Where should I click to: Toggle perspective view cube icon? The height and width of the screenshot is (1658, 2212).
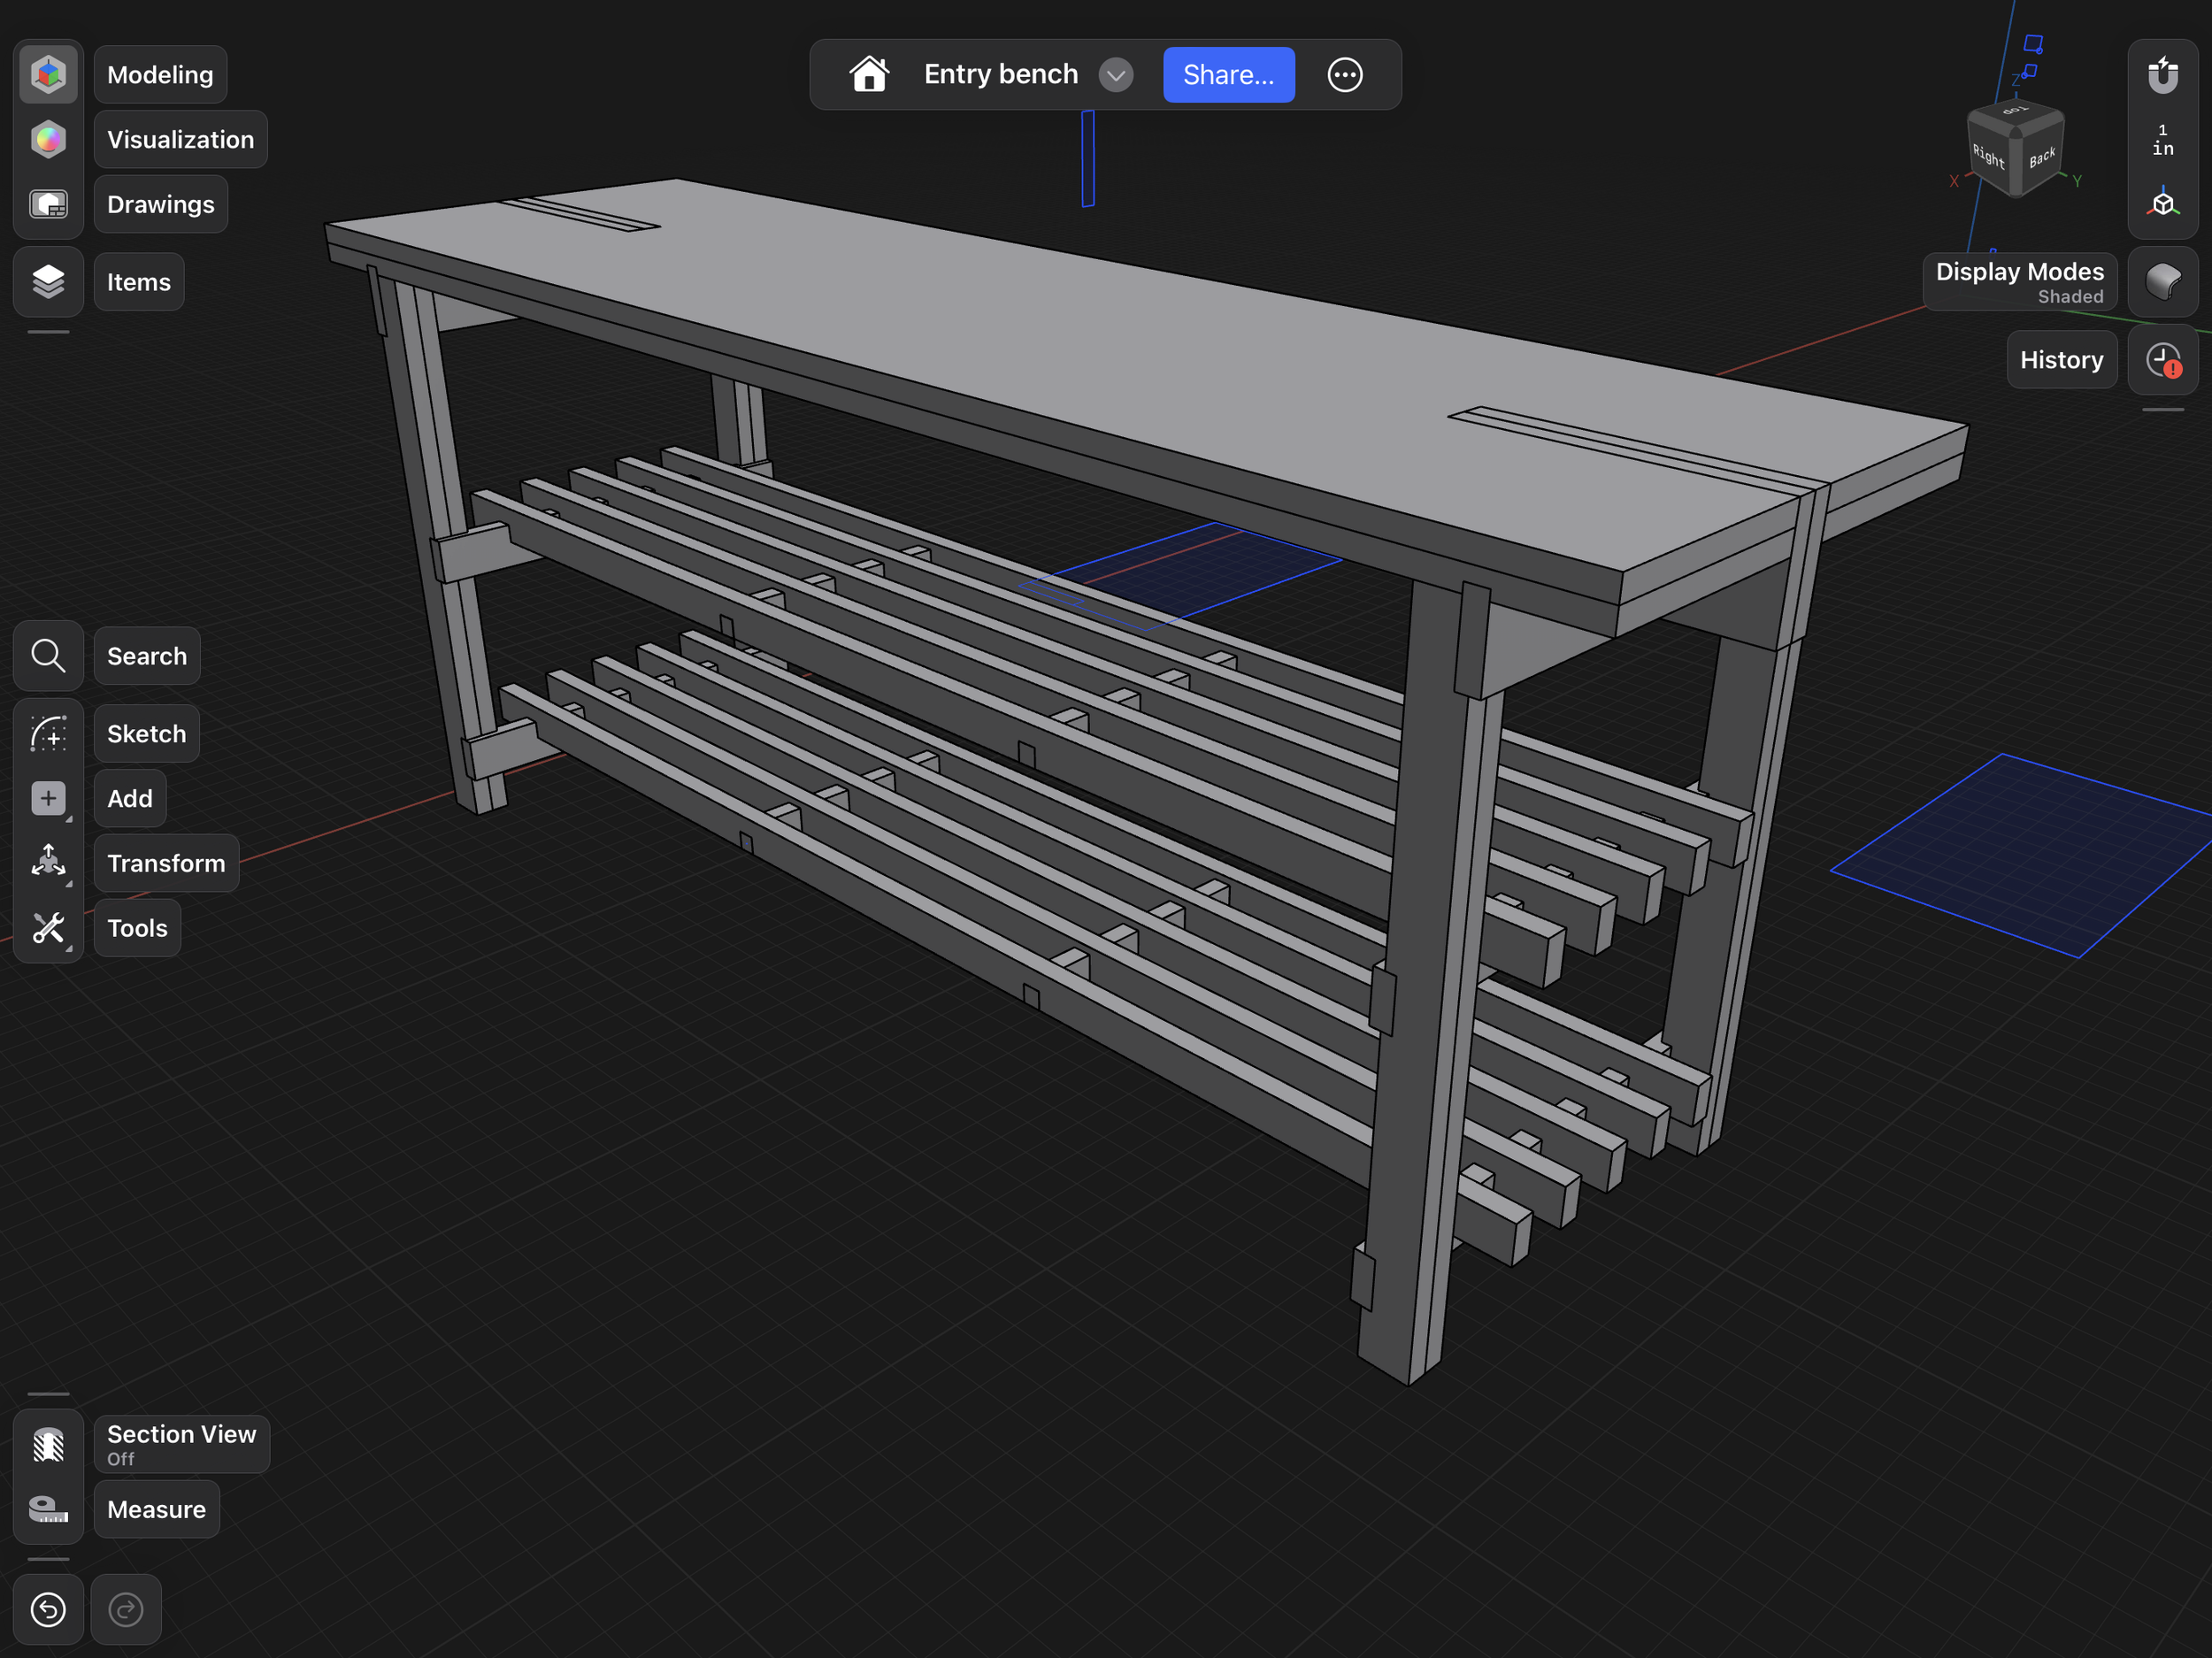coord(2162,204)
